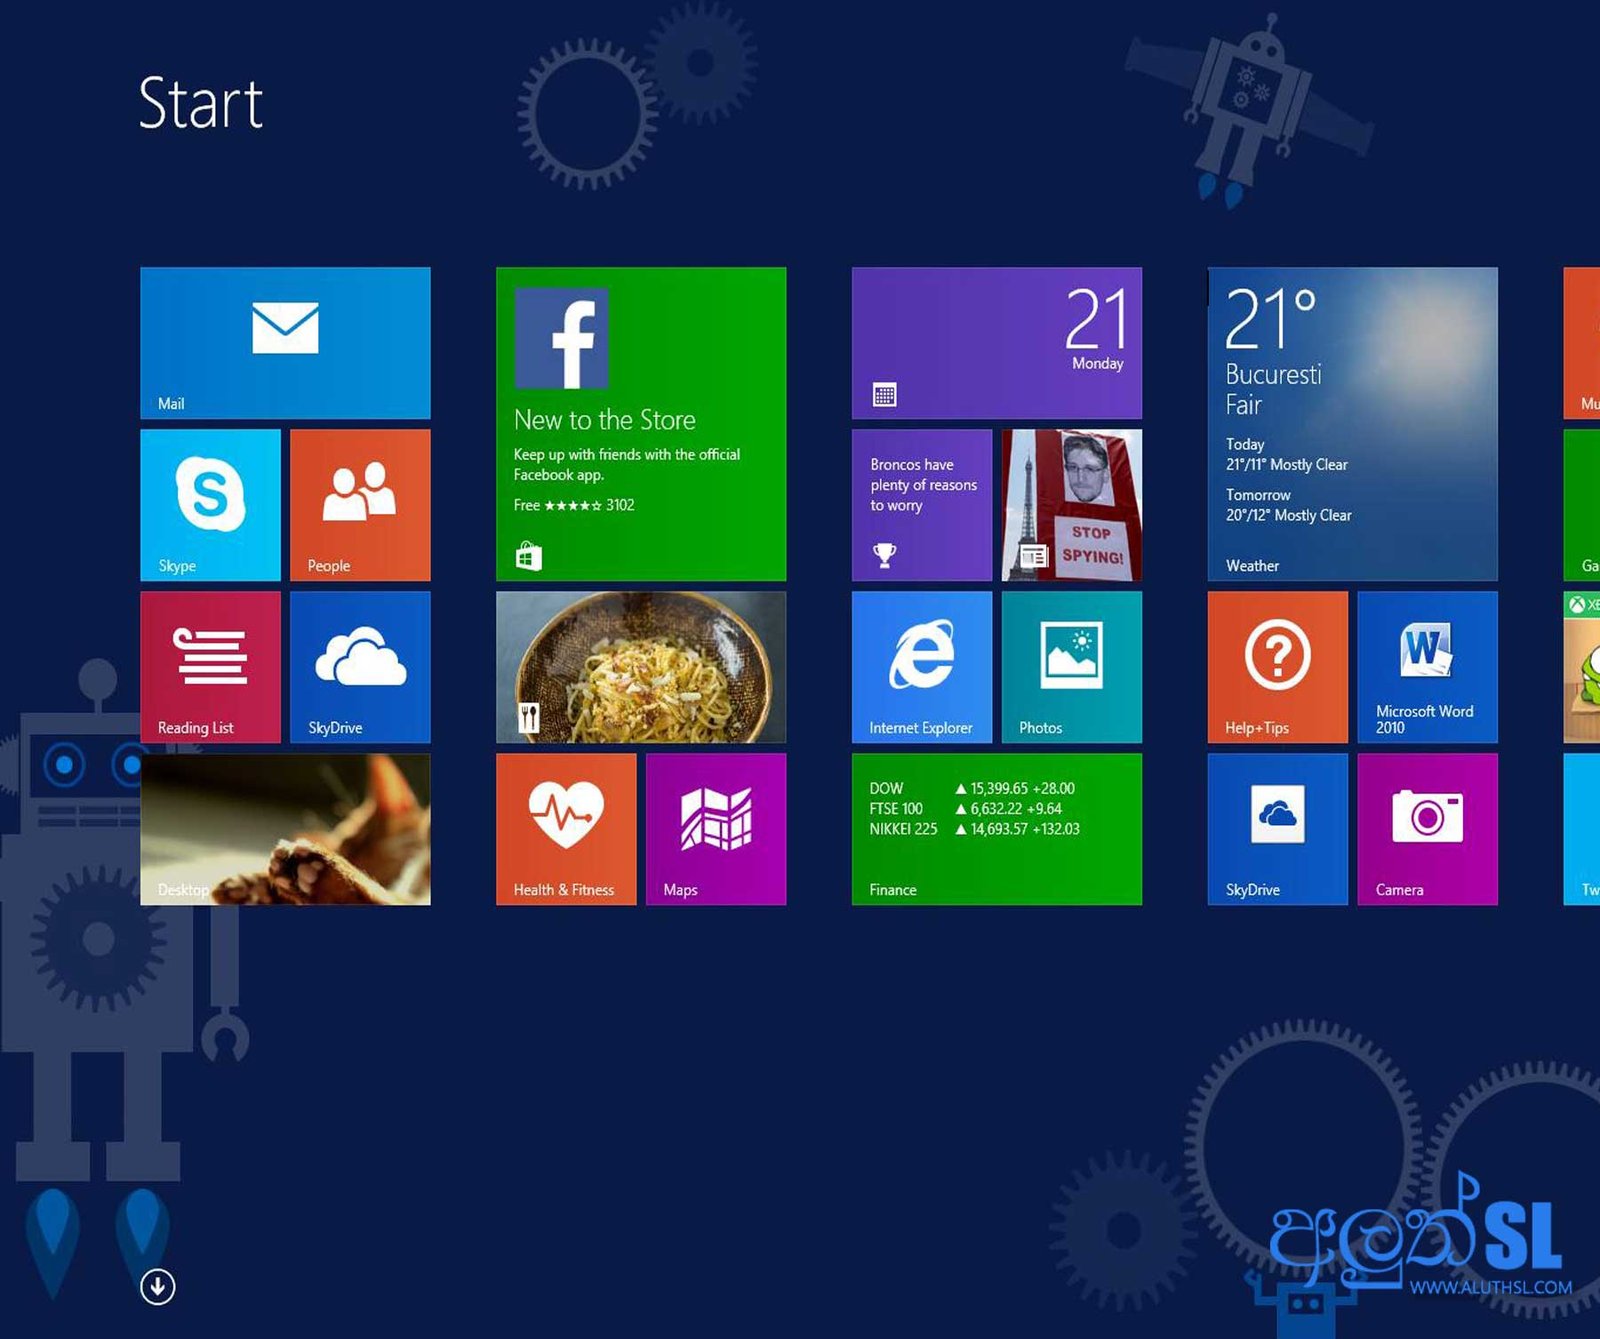The height and width of the screenshot is (1339, 1600).
Task: Open the Help+Tips tile
Action: coord(1278,667)
